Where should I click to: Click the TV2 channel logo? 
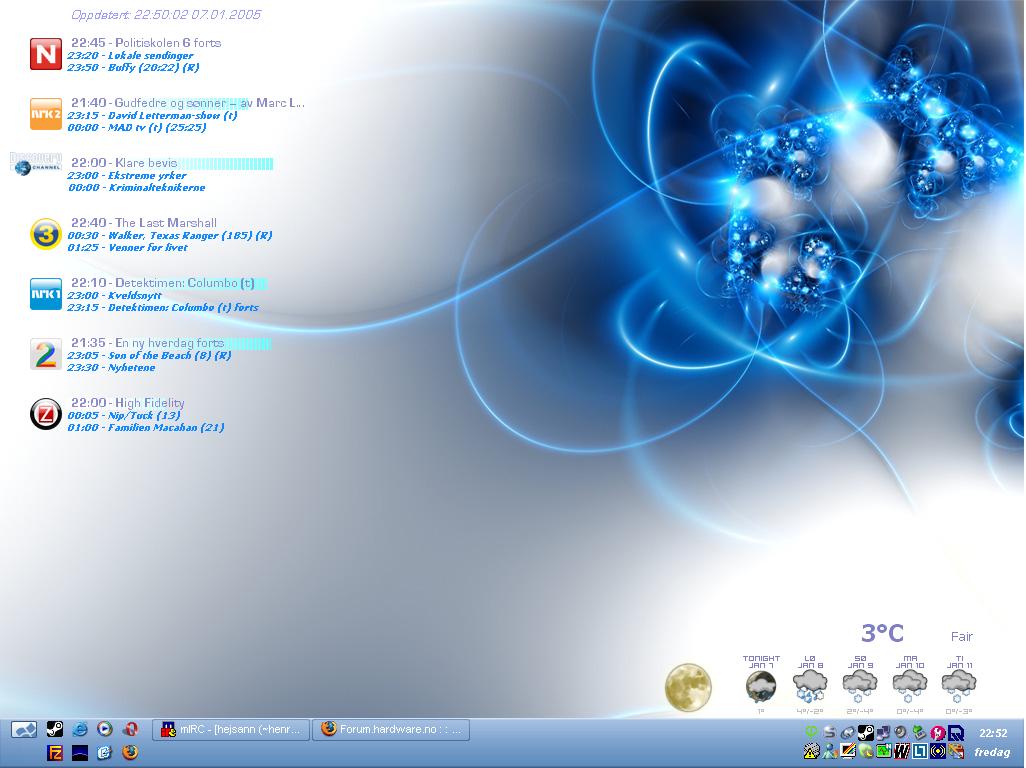(46, 354)
